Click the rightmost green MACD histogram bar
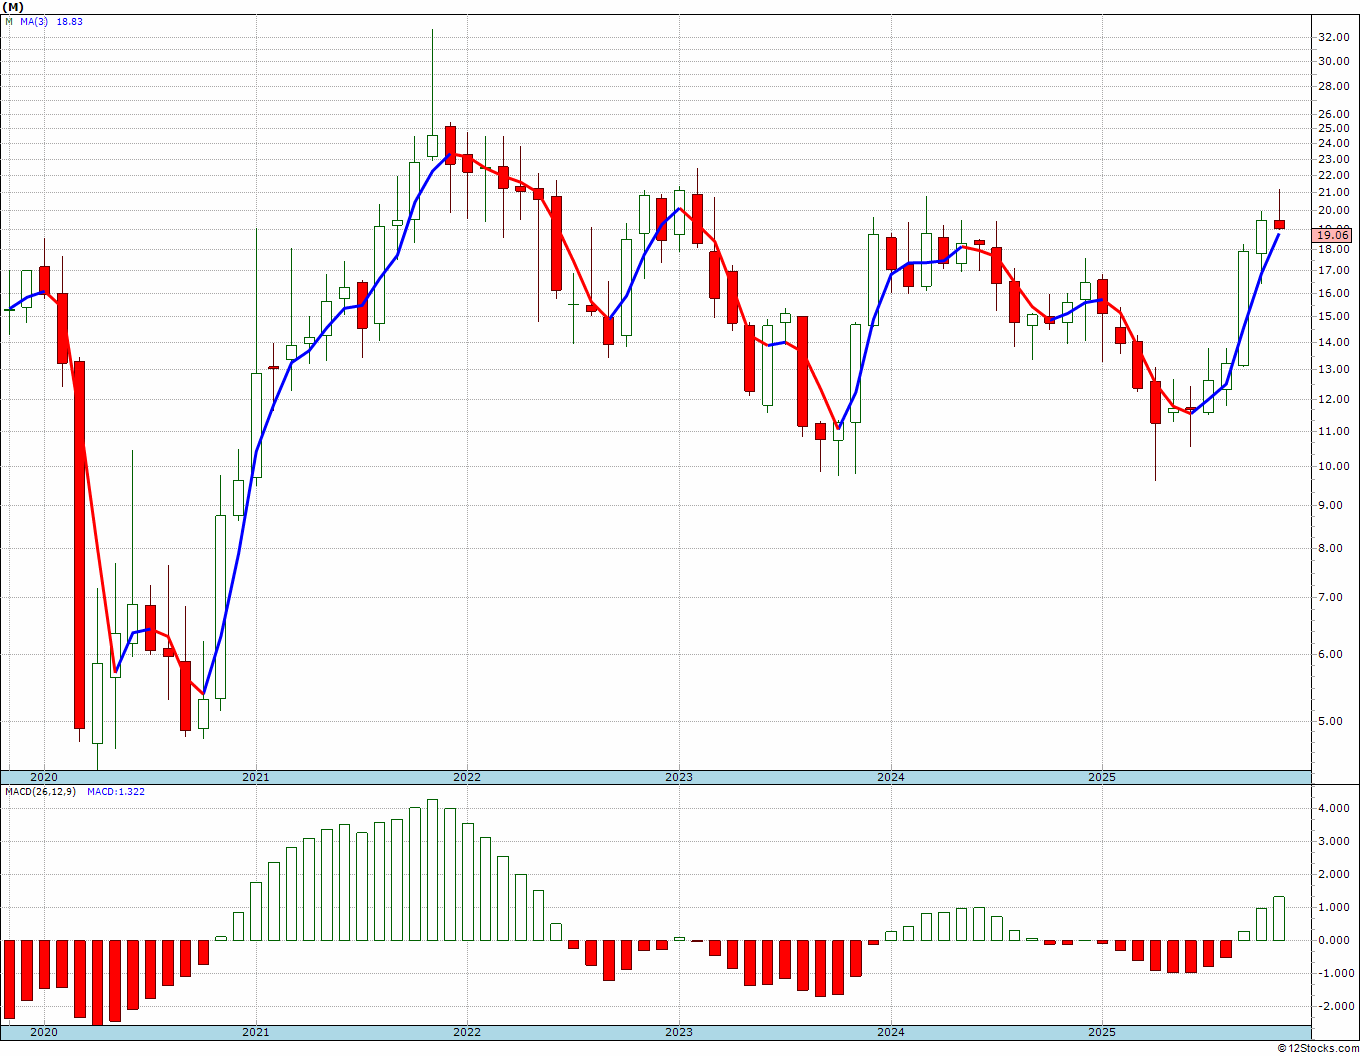1360x1056 pixels. click(x=1279, y=919)
